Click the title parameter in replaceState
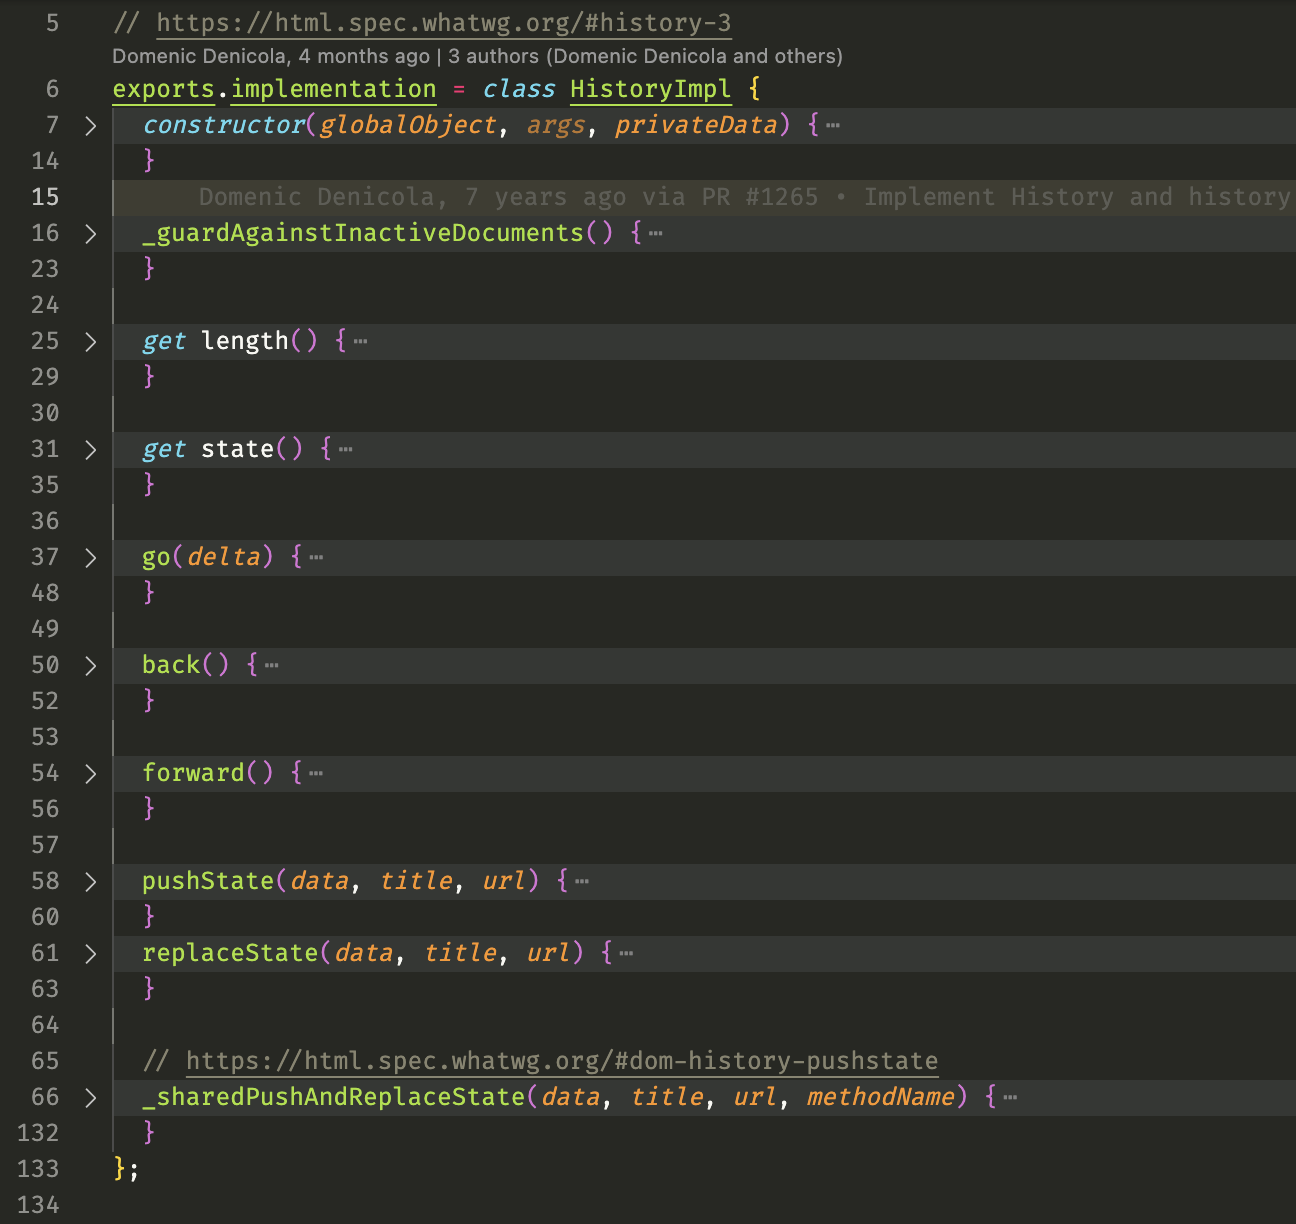The width and height of the screenshot is (1296, 1224). pyautogui.click(x=460, y=953)
